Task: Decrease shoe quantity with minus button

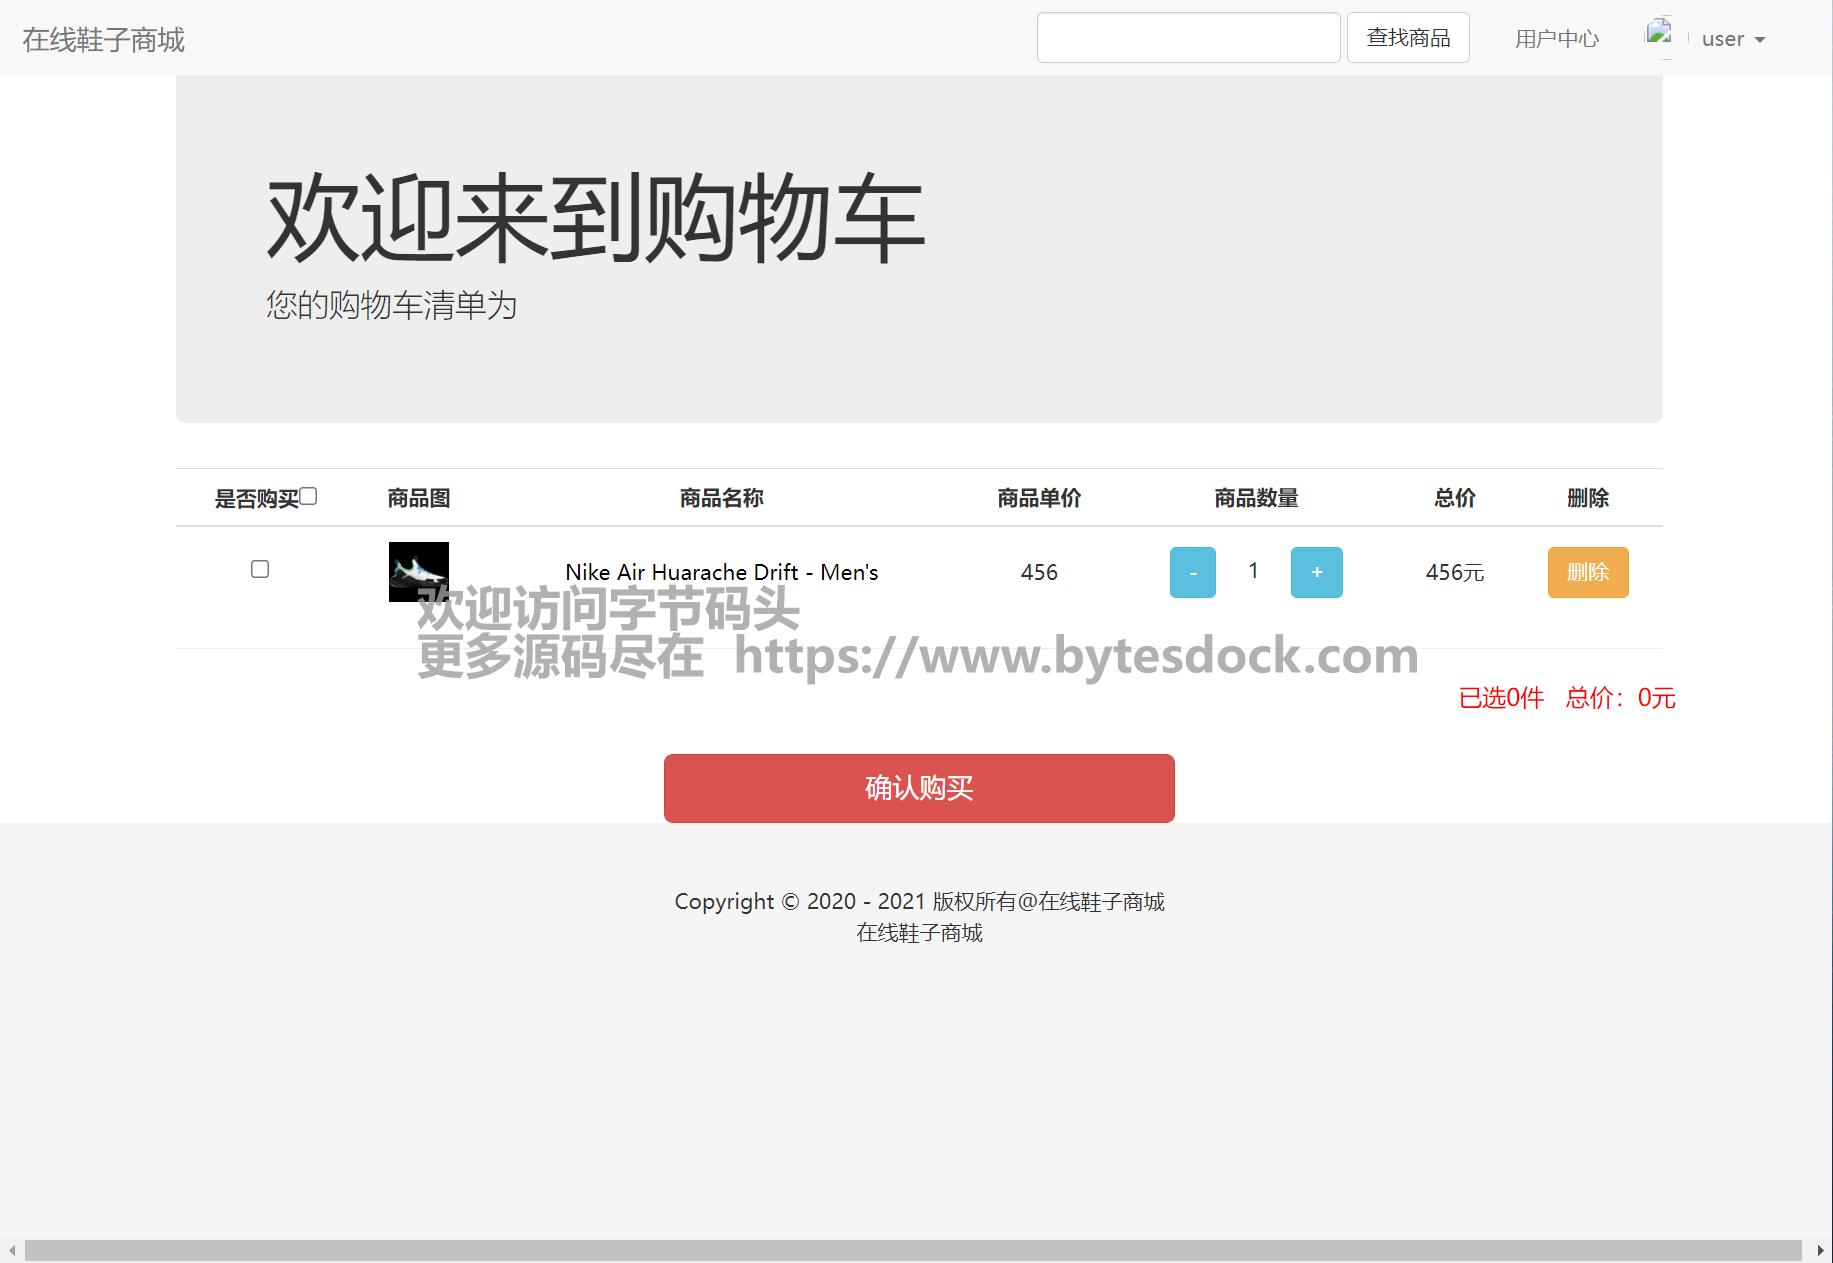Action: pyautogui.click(x=1192, y=572)
